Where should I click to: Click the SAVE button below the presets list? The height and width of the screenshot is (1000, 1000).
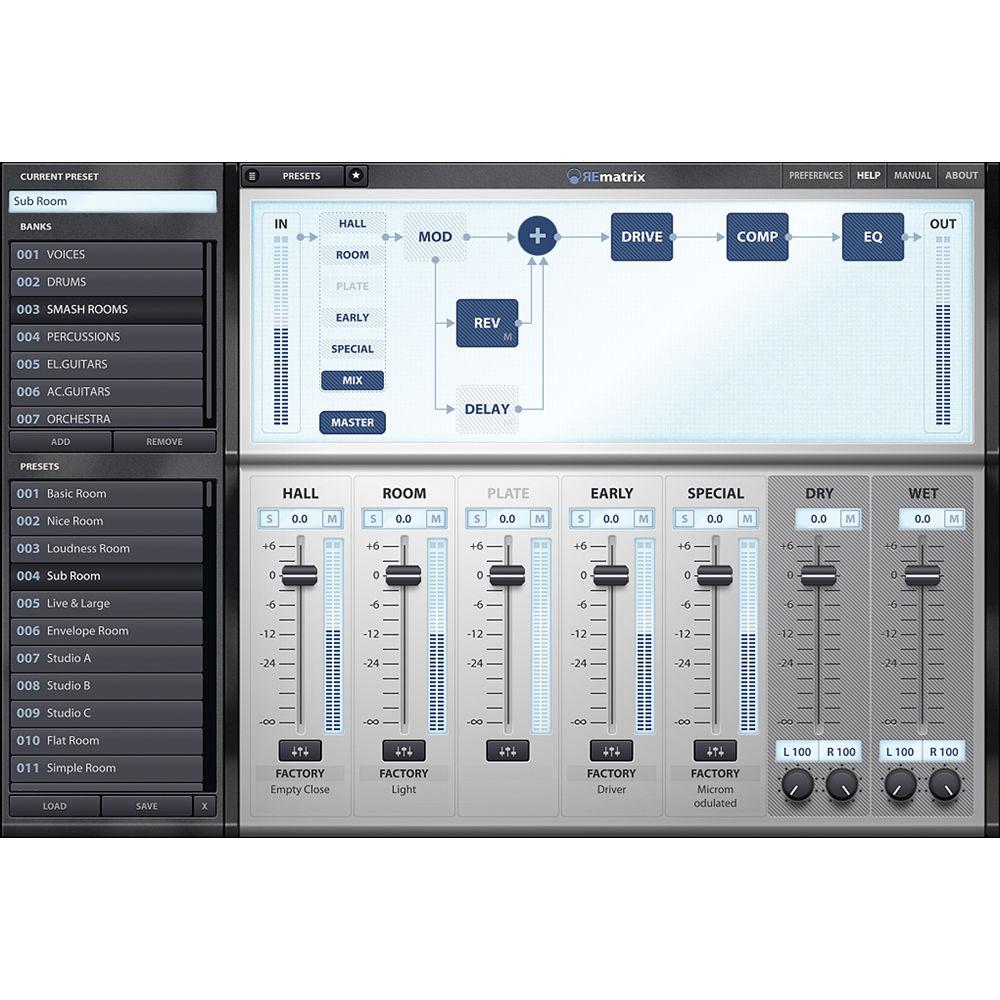pyautogui.click(x=146, y=806)
